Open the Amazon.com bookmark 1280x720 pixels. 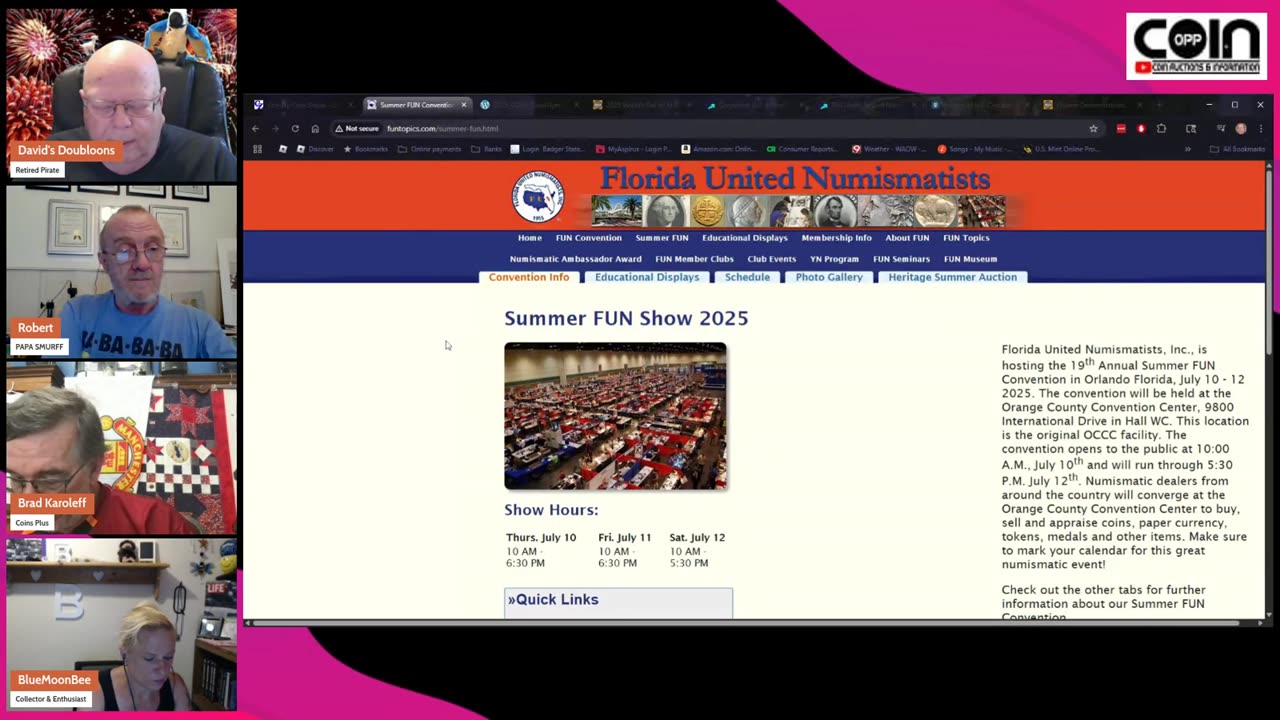[x=718, y=149]
